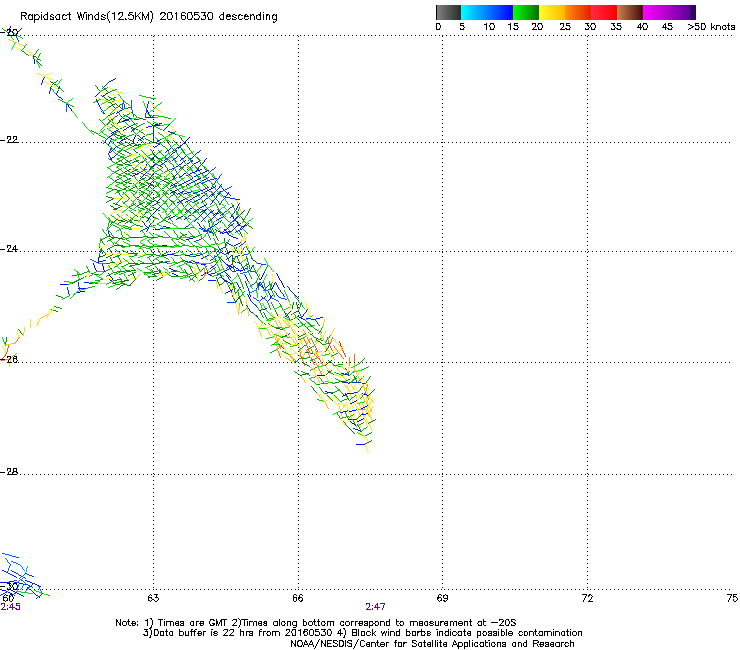Click the purple time label '2:47'
Screen dimensions: 740x650
tap(375, 607)
